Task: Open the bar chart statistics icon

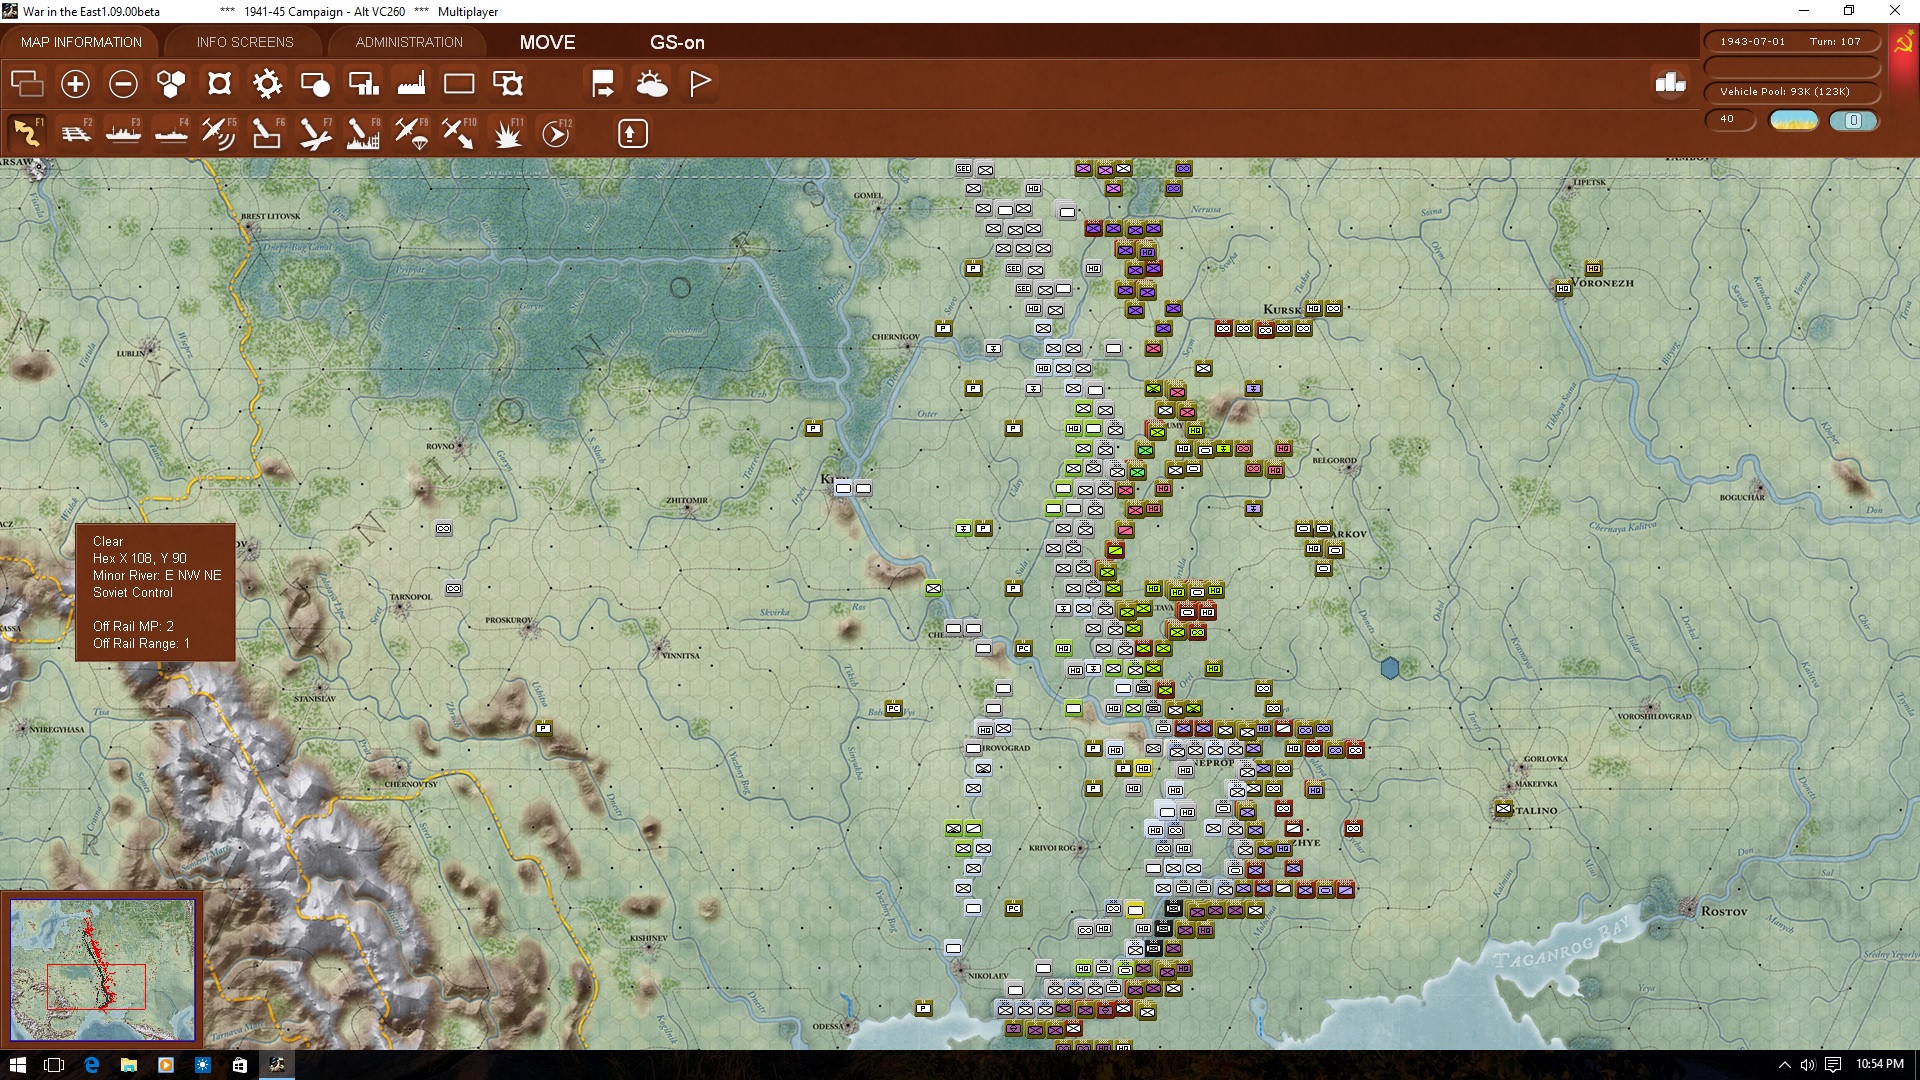Action: pyautogui.click(x=1670, y=83)
